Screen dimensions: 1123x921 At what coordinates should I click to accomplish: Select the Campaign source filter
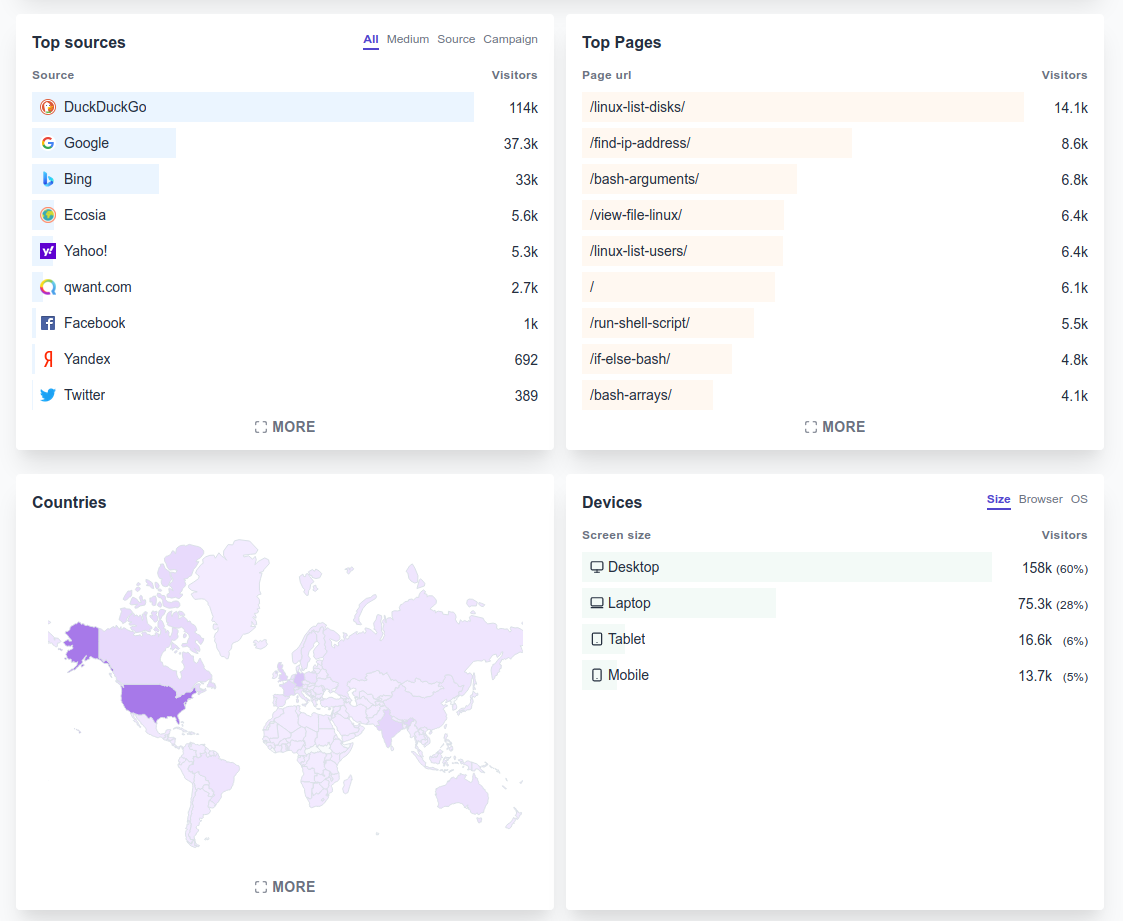click(510, 39)
